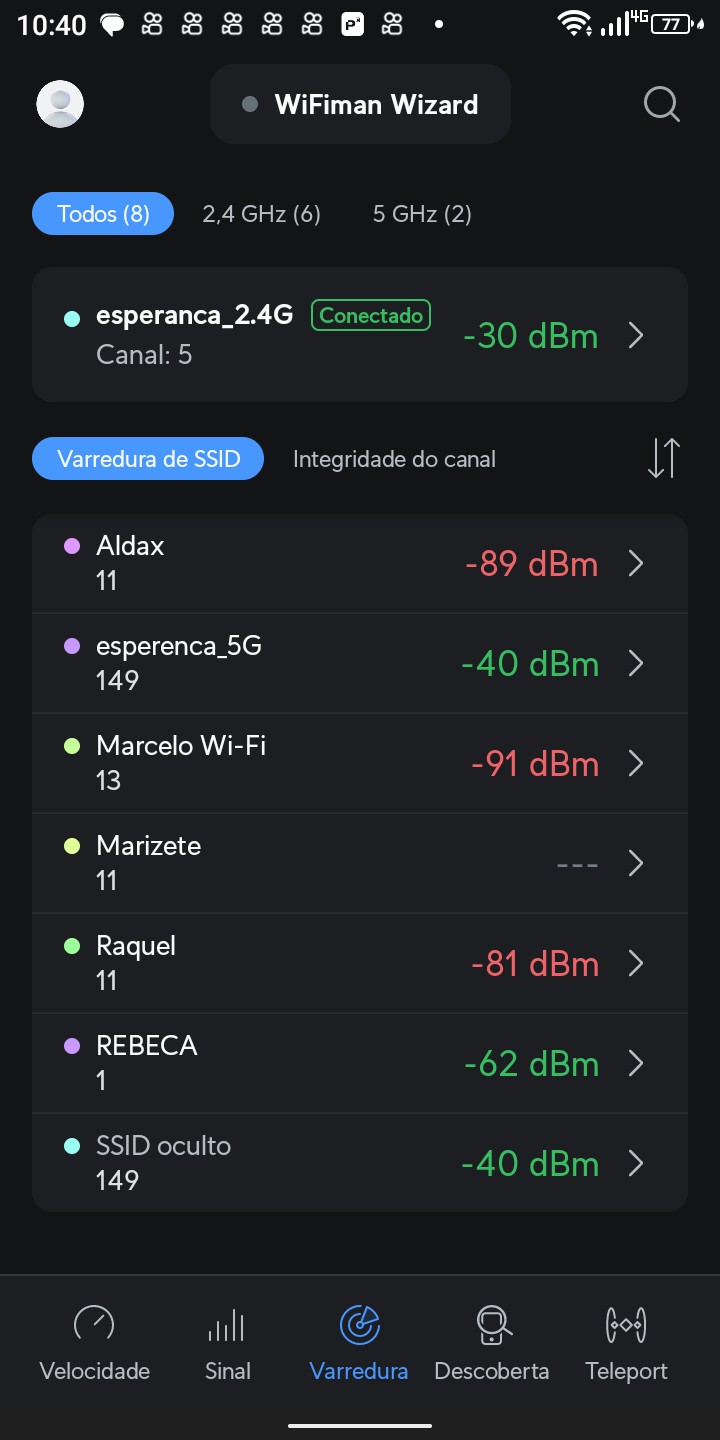Tap the purple dot beside esperenca_5G
720x1440 pixels.
tap(72, 646)
